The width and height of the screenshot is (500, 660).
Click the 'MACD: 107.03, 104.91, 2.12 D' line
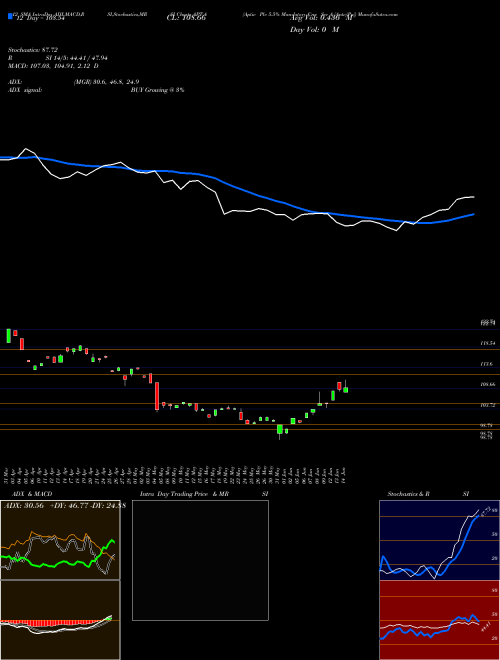(x=53, y=66)
